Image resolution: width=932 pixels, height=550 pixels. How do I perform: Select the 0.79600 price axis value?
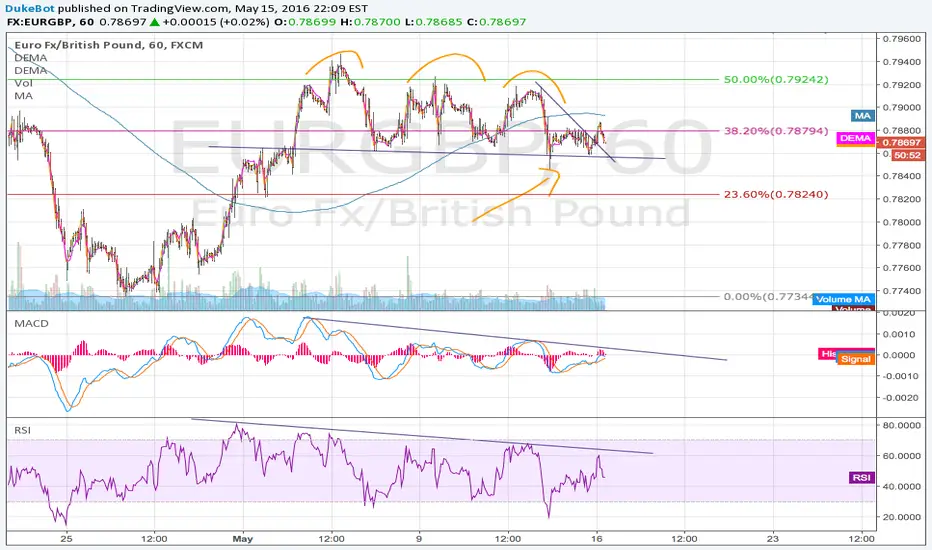pos(901,39)
